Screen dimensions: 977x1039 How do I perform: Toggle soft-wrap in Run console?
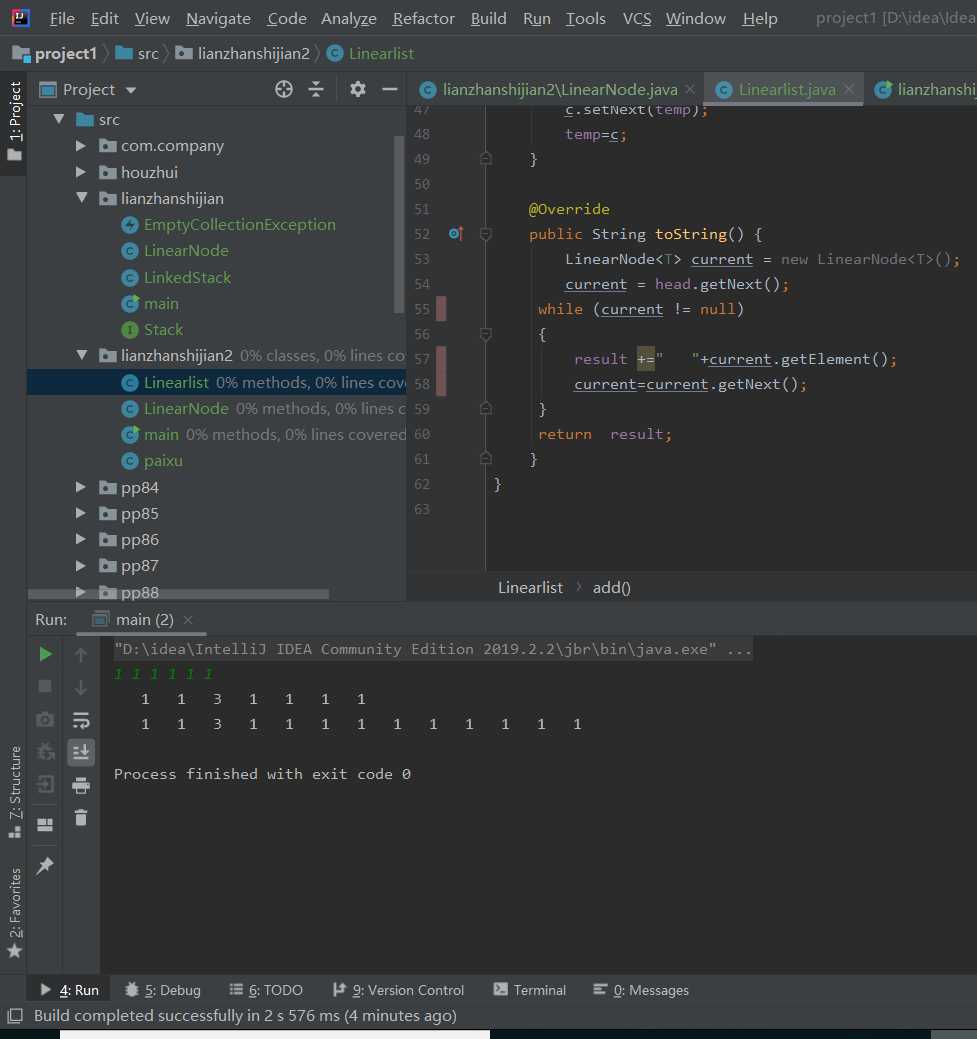[x=81, y=720]
